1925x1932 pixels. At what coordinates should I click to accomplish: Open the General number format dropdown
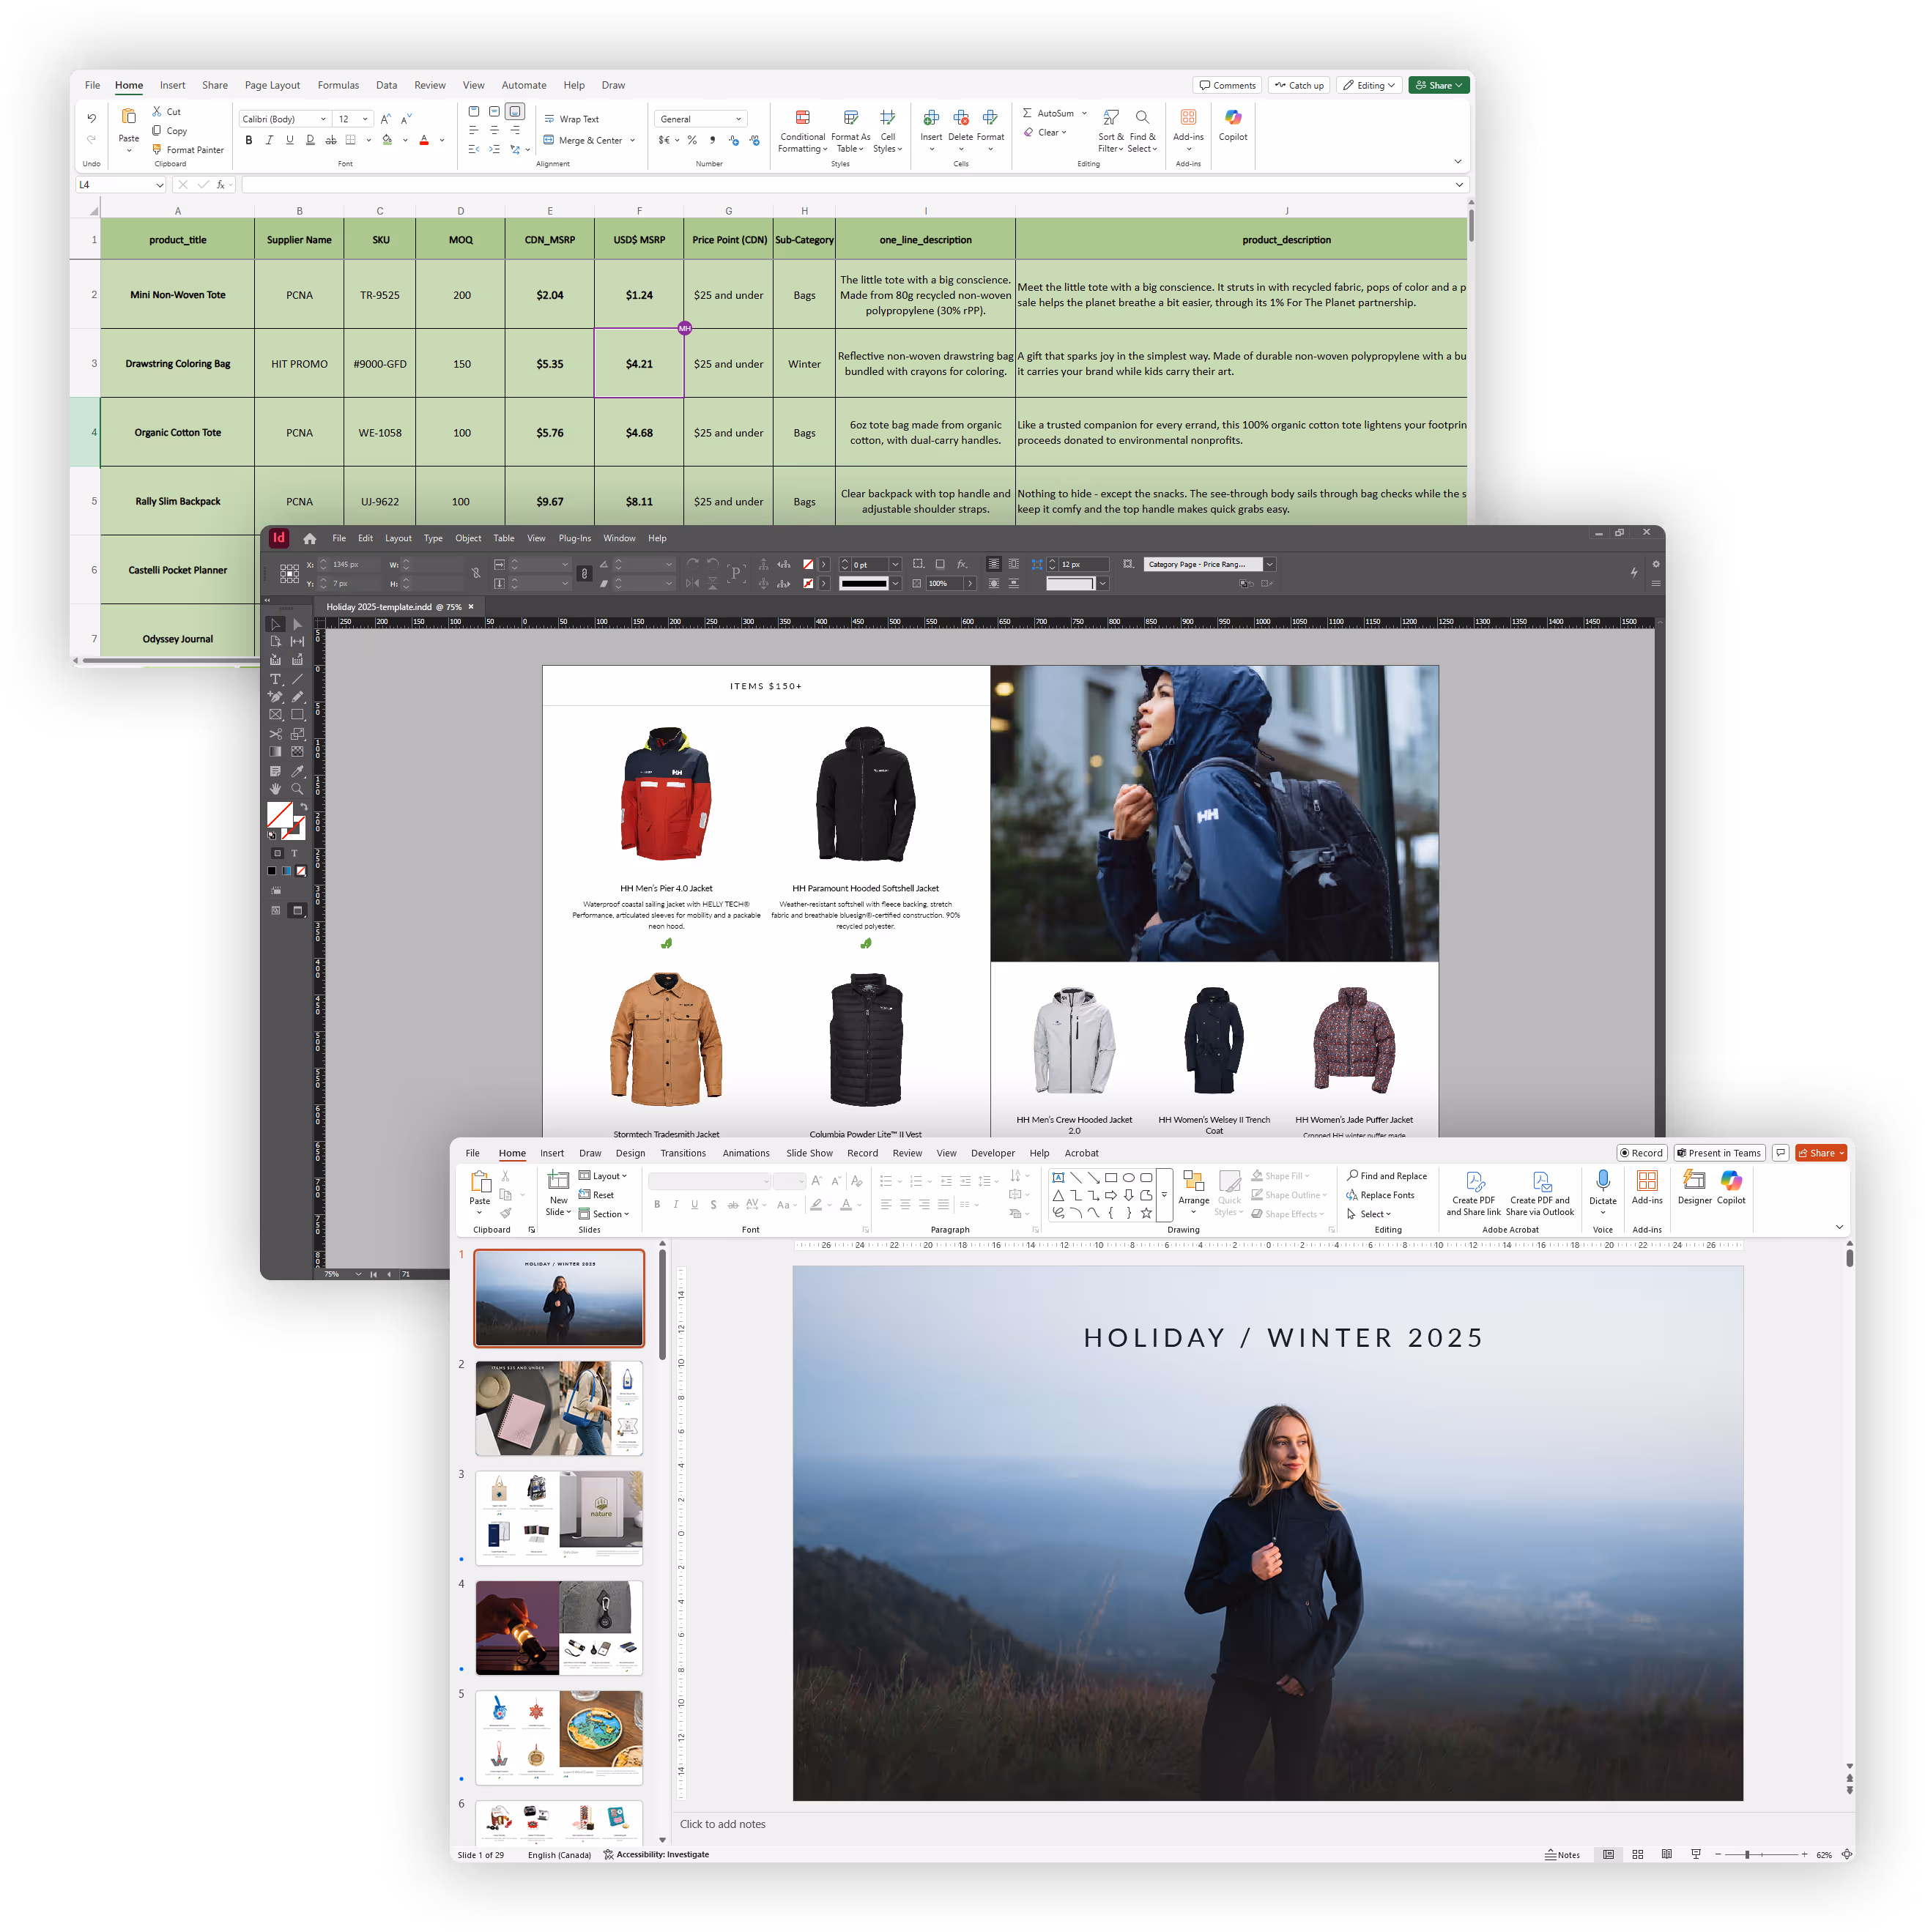(739, 119)
